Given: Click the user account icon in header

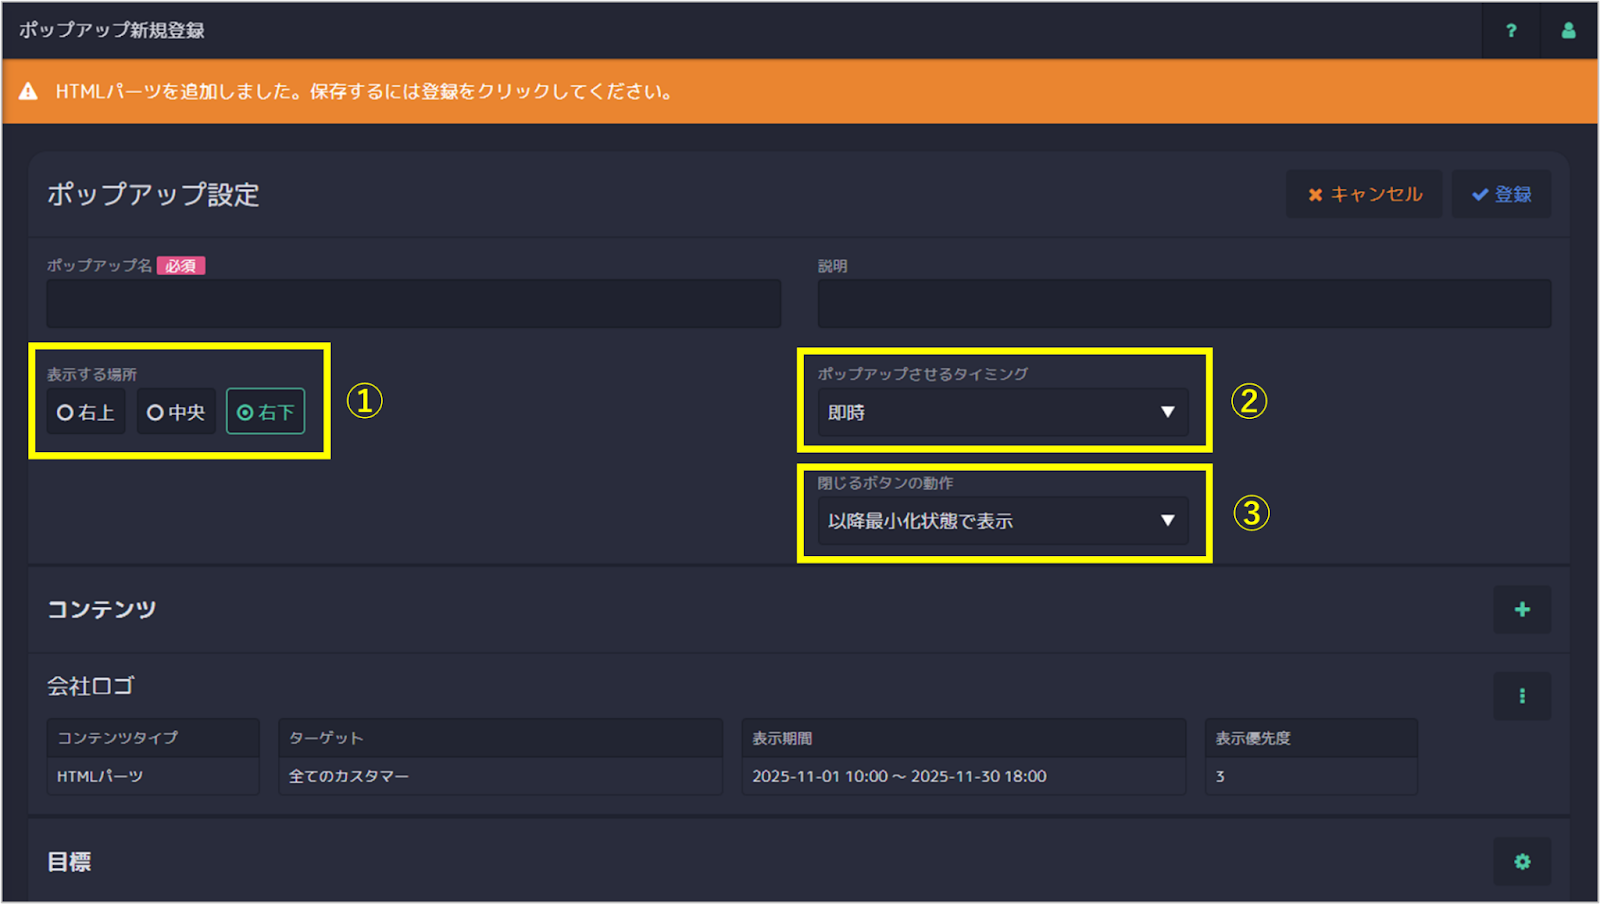Looking at the screenshot, I should click(1568, 30).
